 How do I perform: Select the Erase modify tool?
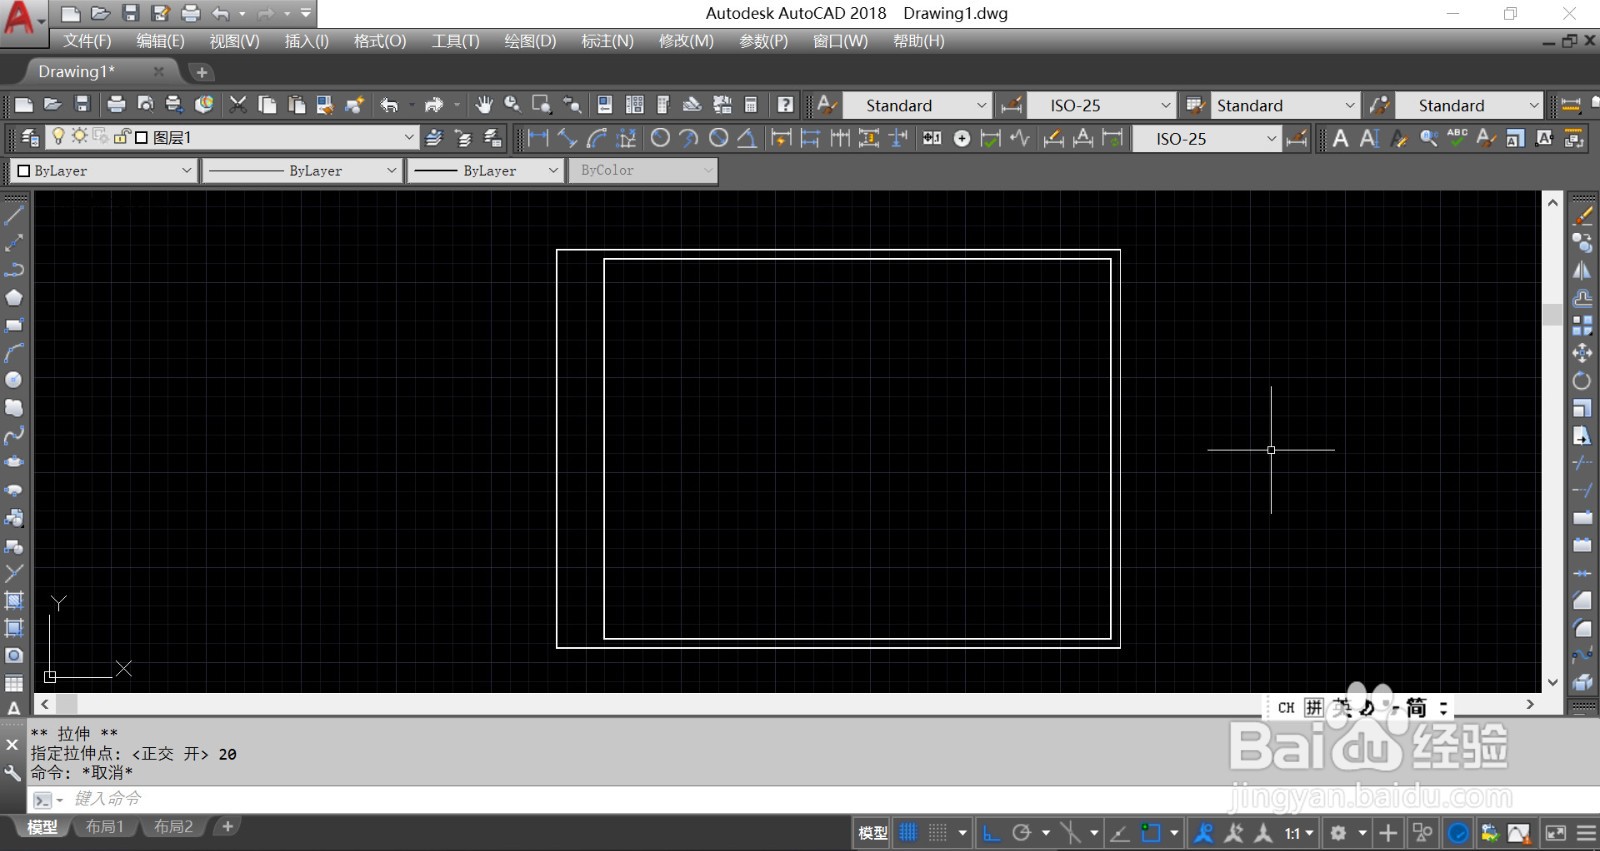[x=1582, y=214]
